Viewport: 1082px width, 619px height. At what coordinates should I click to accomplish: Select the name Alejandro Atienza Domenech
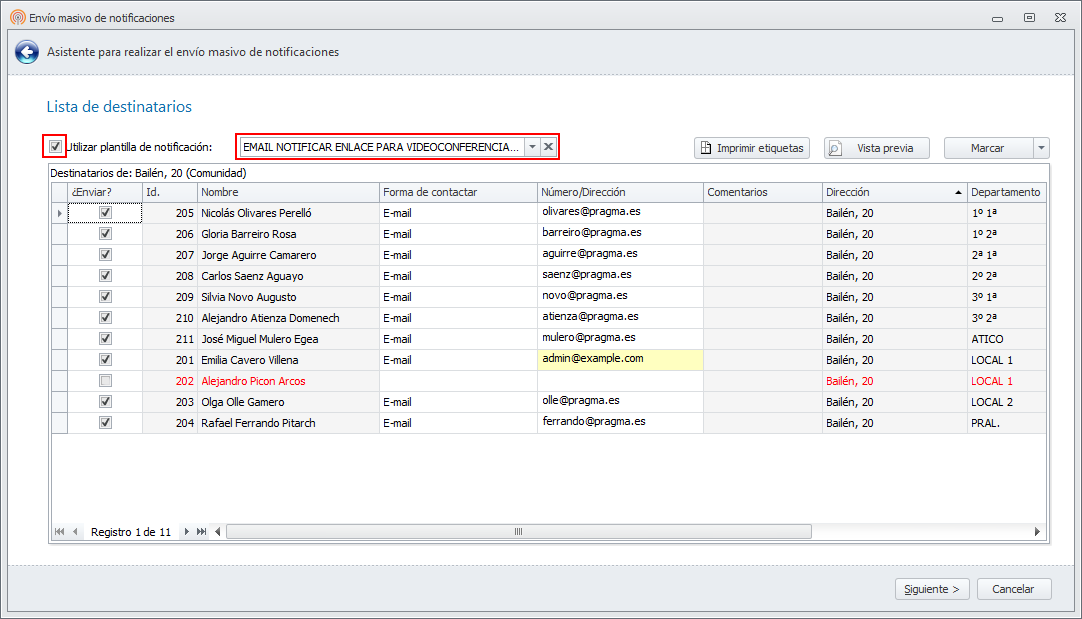click(x=270, y=317)
